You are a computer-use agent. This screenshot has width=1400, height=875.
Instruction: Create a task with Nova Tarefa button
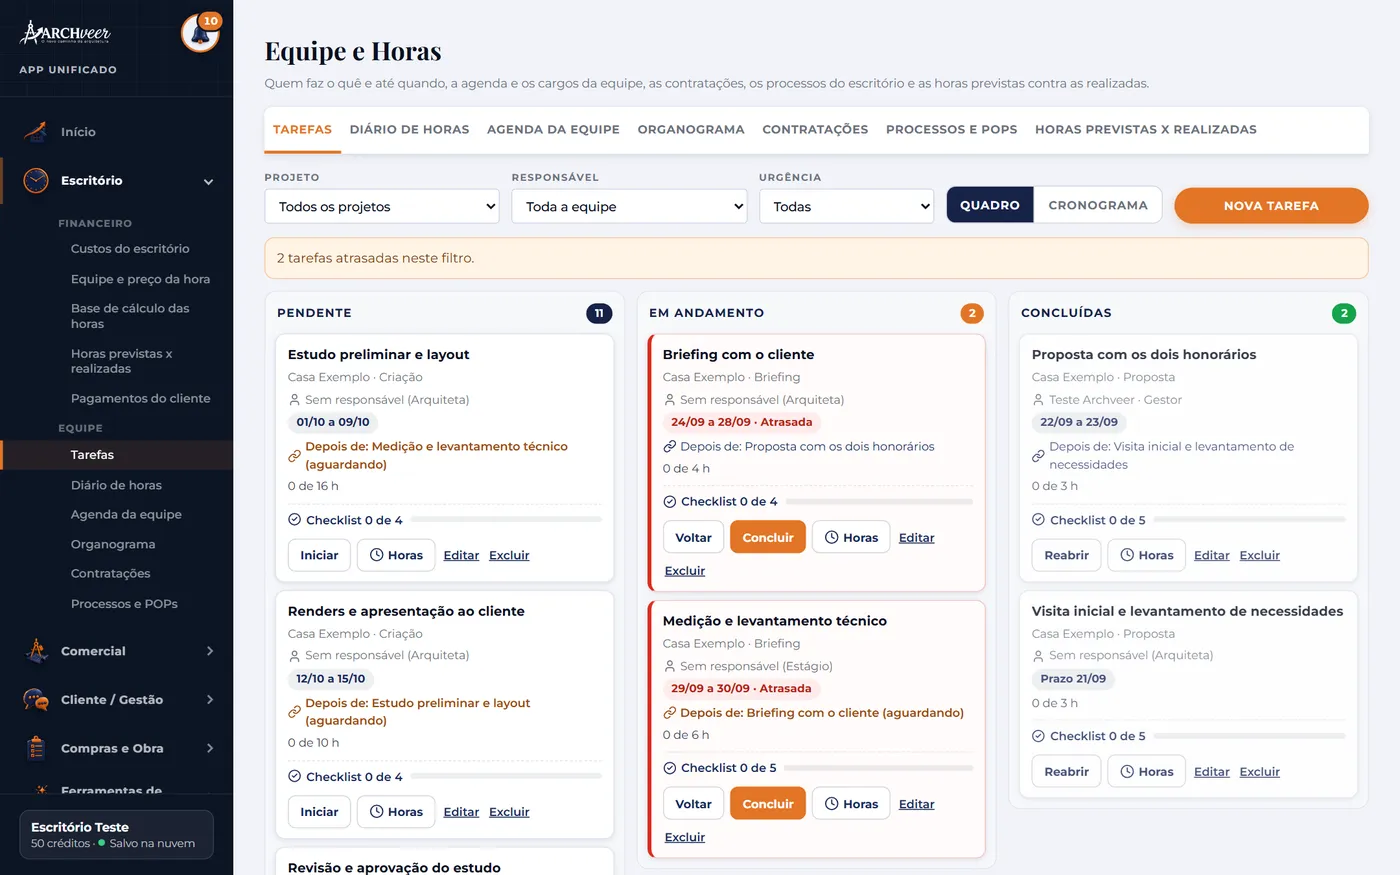(x=1271, y=205)
